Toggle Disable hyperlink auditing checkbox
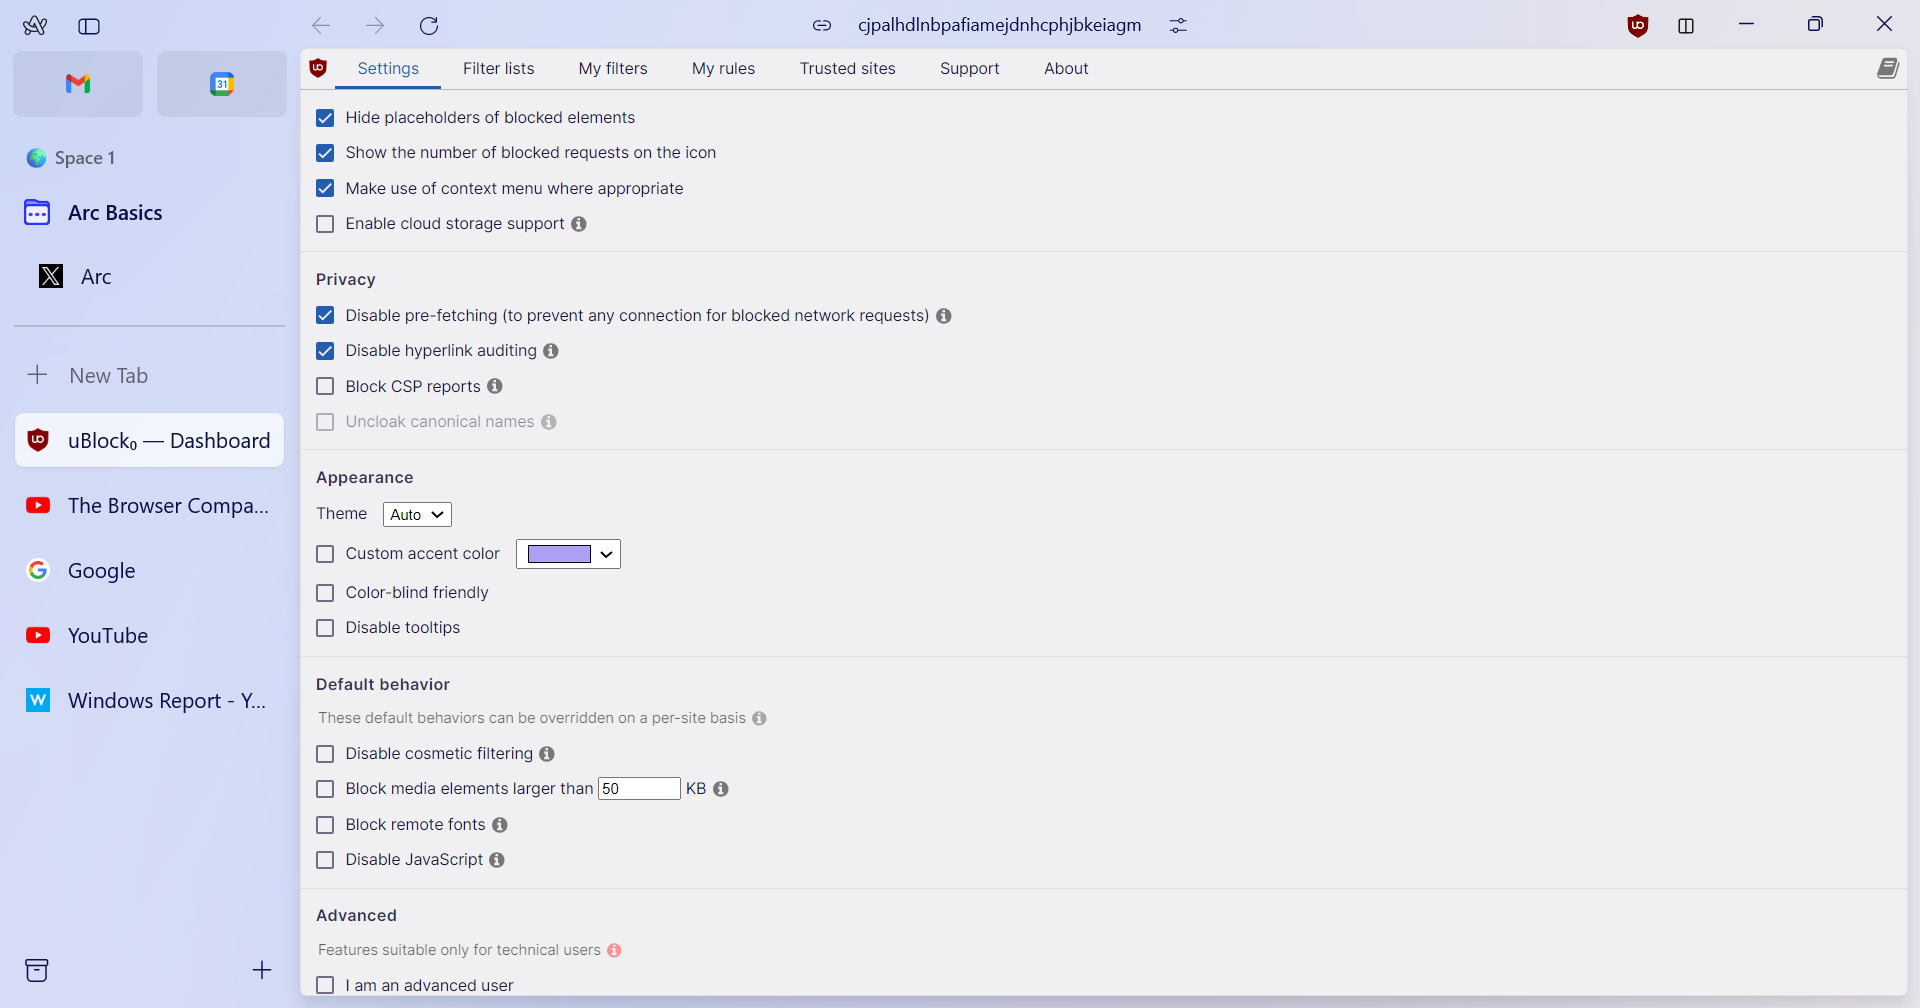The width and height of the screenshot is (1920, 1008). 325,351
